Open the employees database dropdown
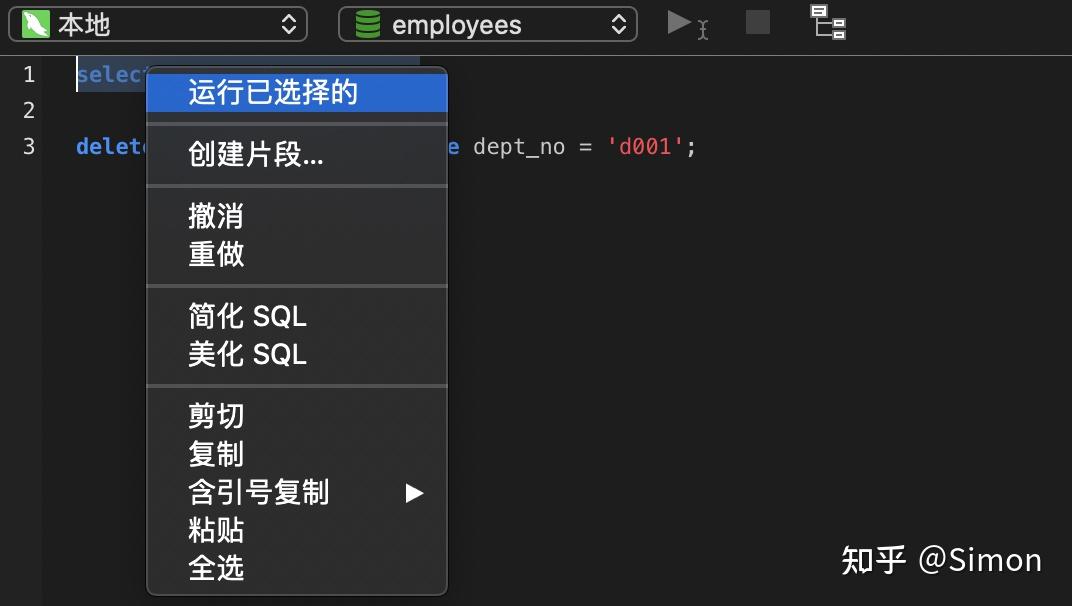Viewport: 1072px width, 606px height. coord(488,24)
